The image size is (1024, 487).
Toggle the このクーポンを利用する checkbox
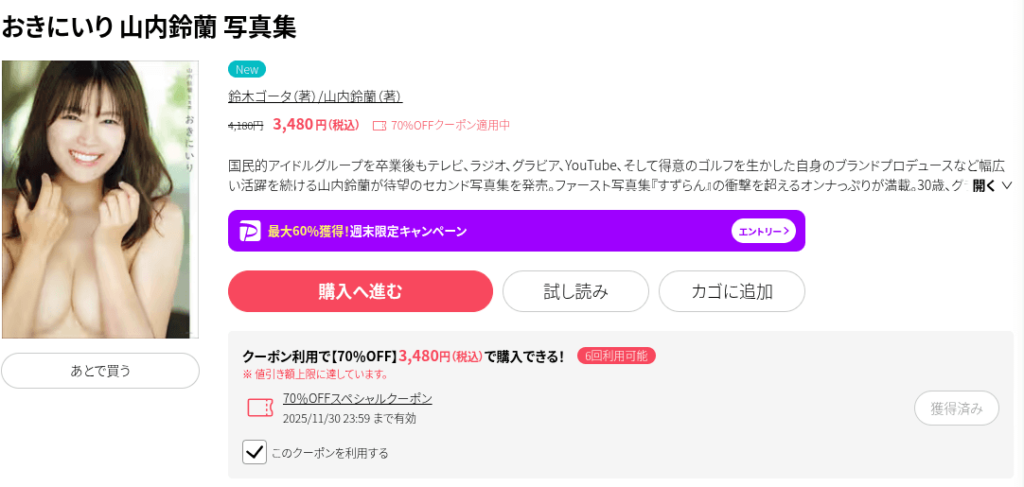(255, 452)
